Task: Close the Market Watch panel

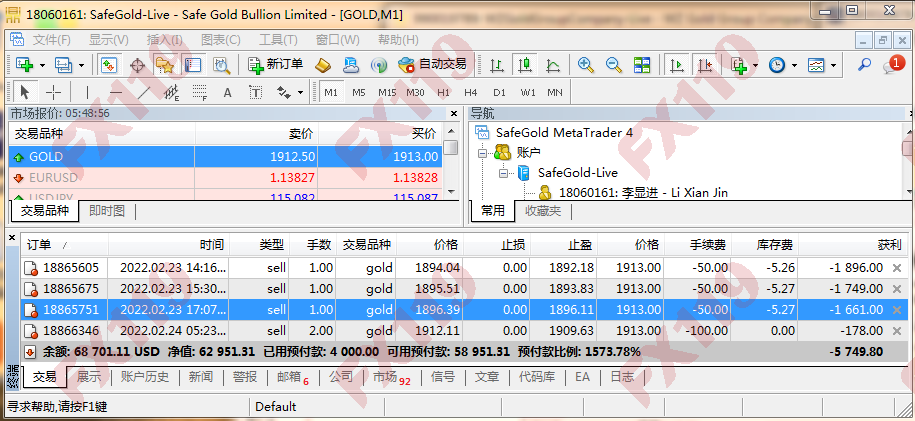Action: [455, 113]
